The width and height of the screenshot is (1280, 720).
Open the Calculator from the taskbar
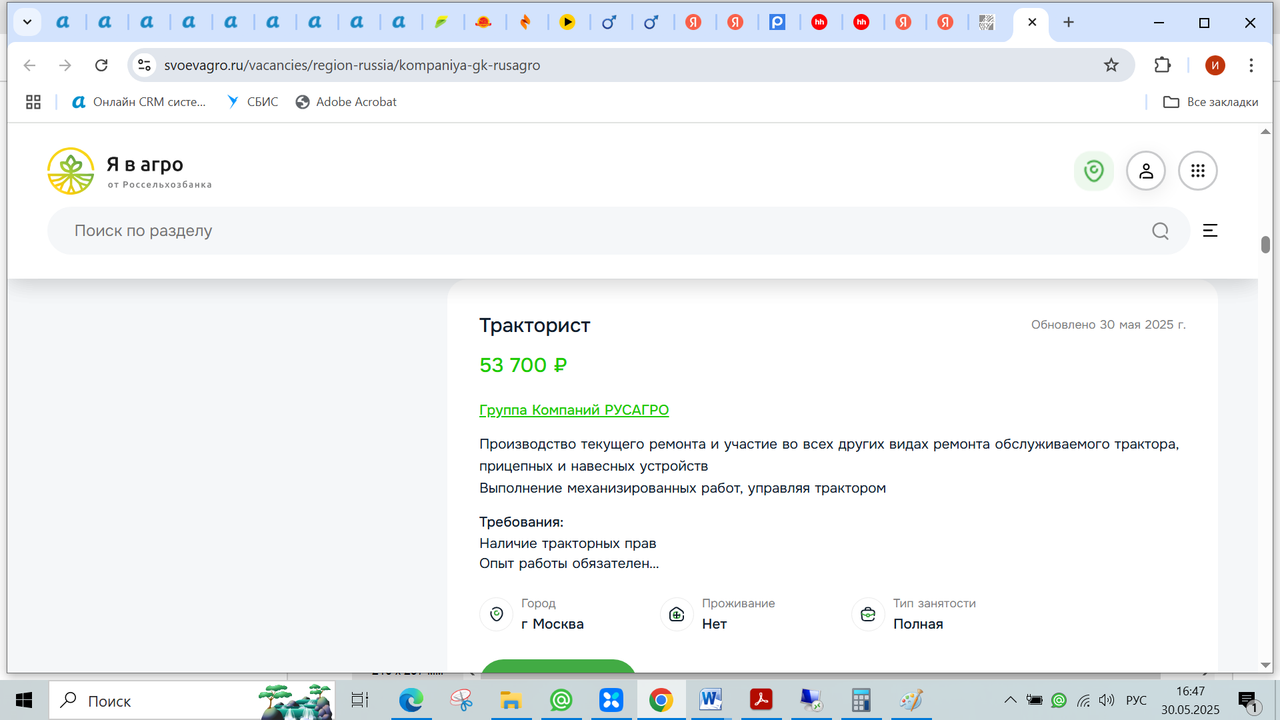click(861, 700)
